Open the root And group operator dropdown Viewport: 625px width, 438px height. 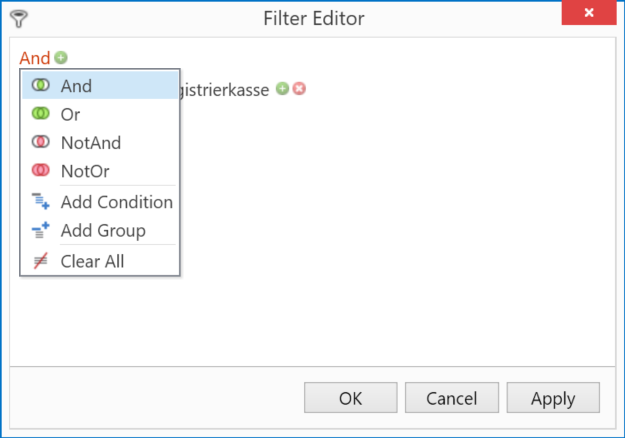click(x=35, y=58)
